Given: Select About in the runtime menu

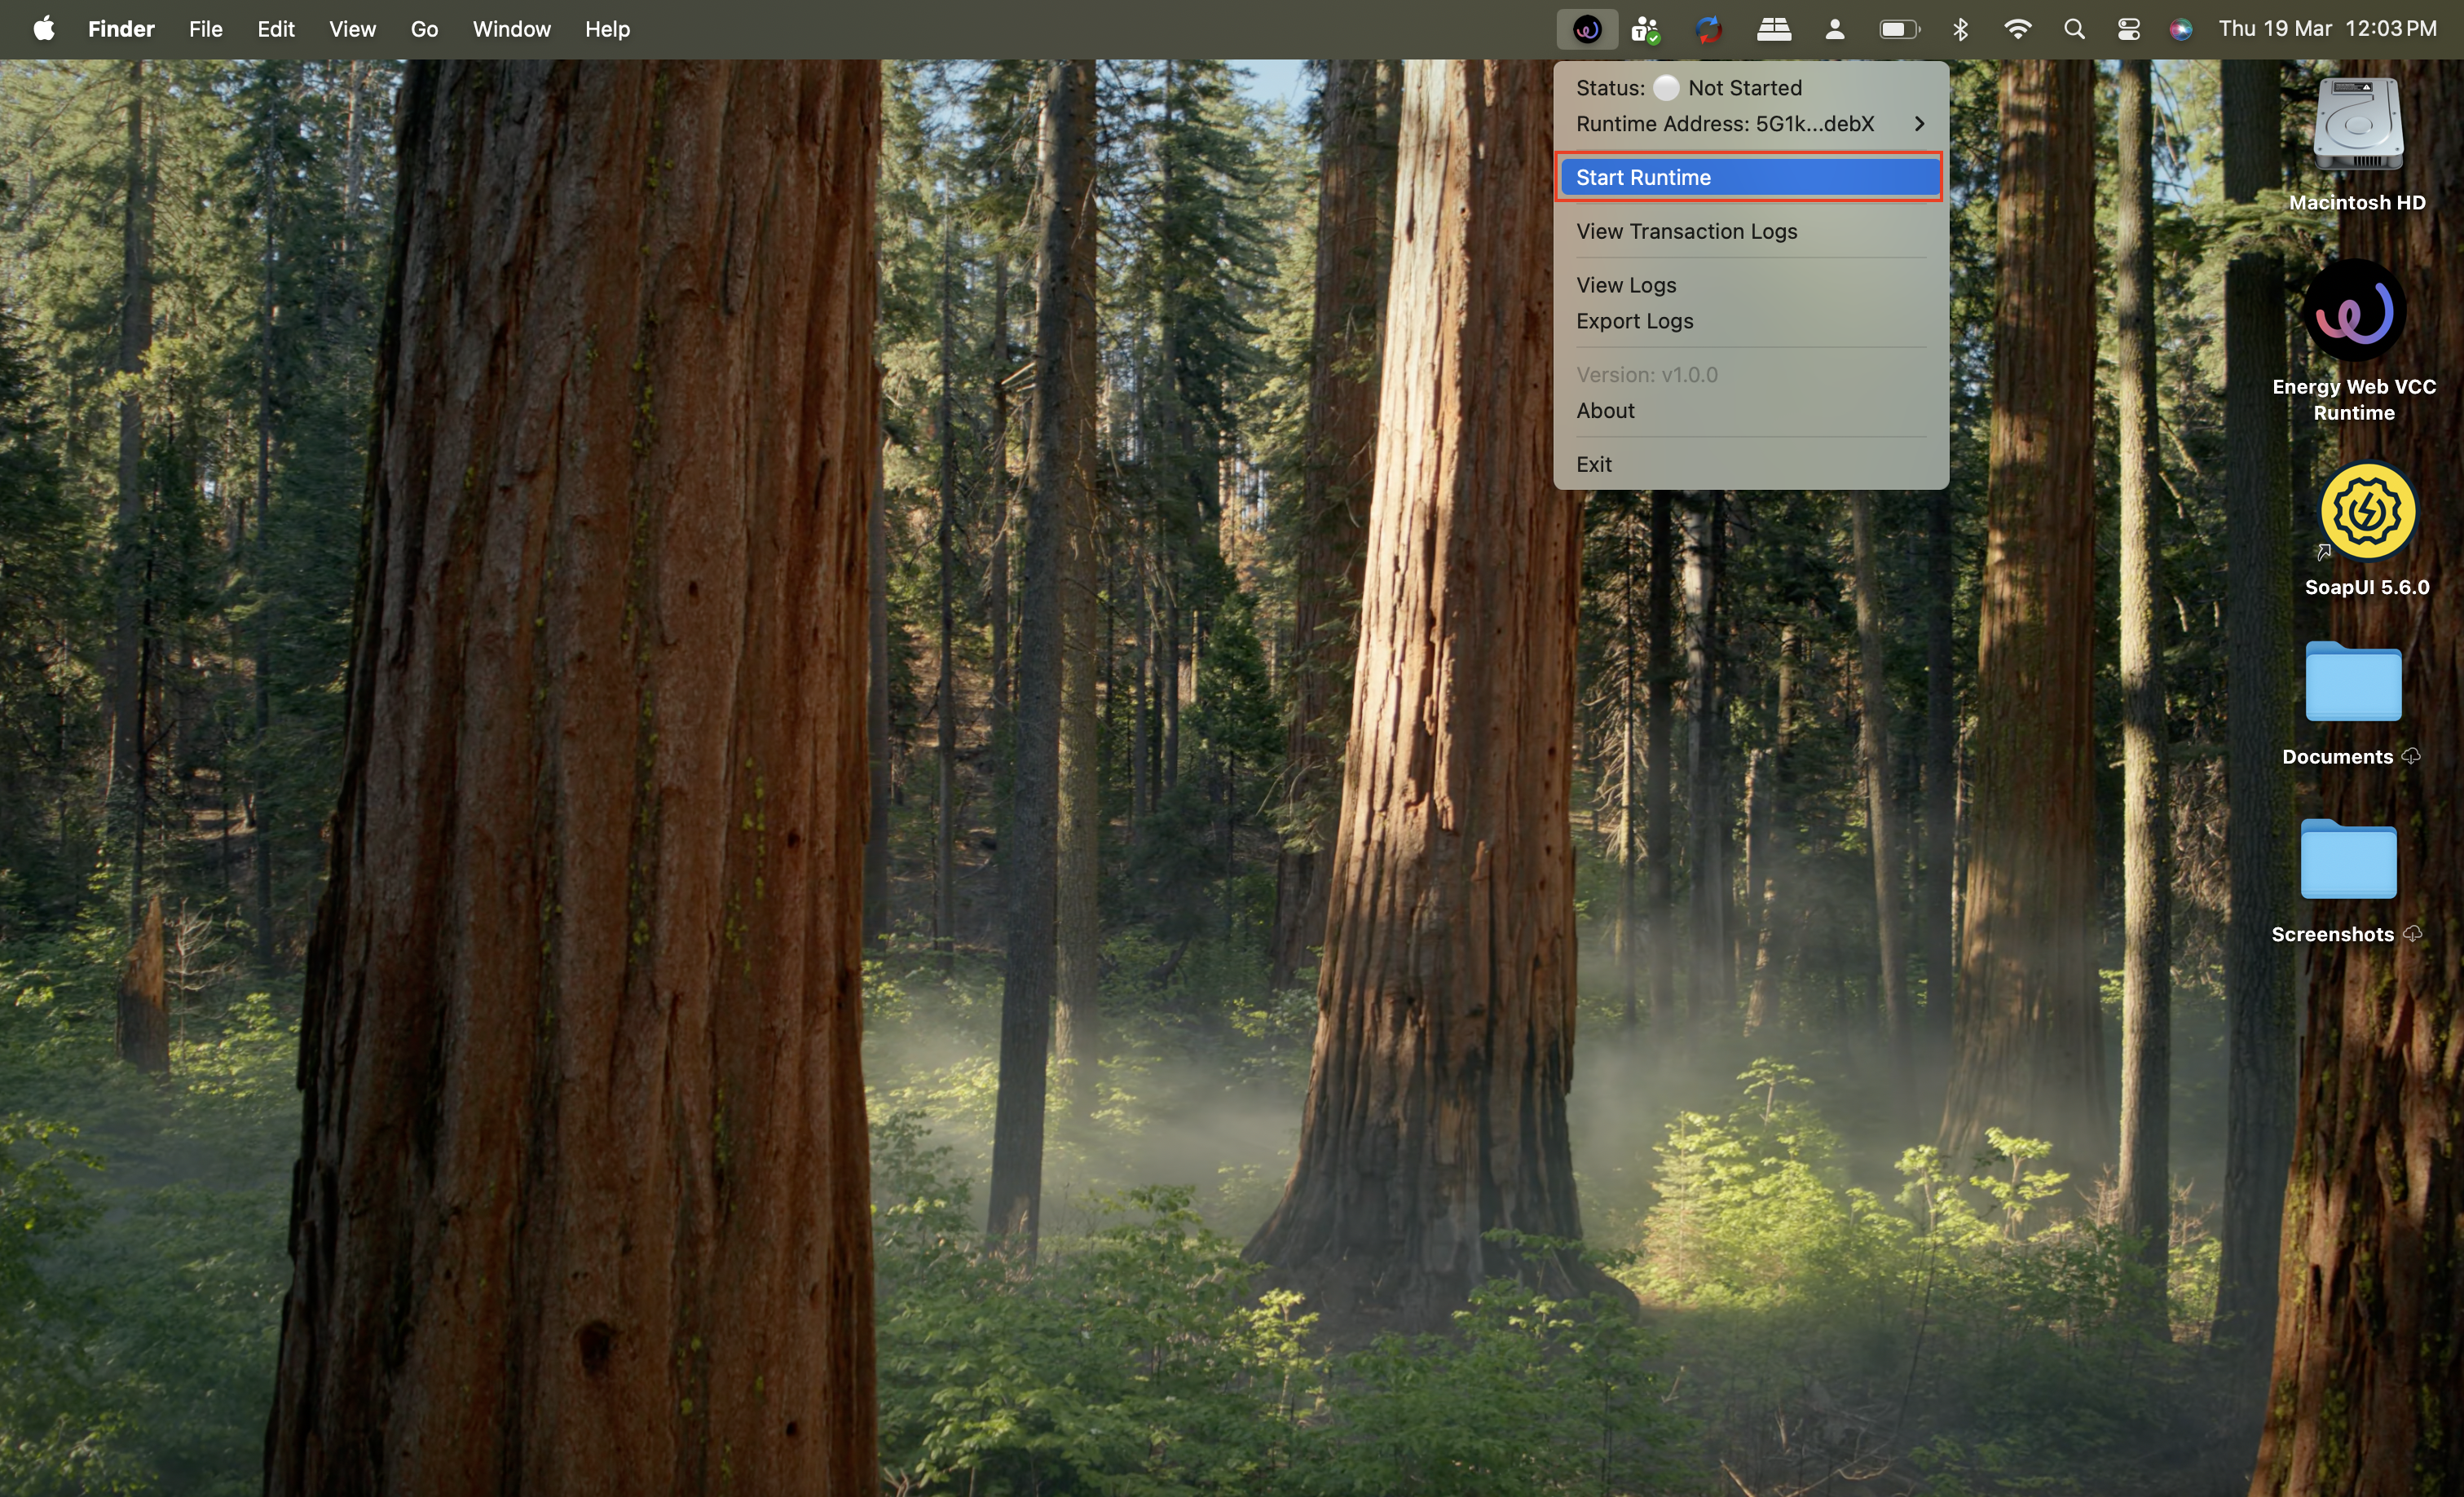Looking at the screenshot, I should [1605, 411].
